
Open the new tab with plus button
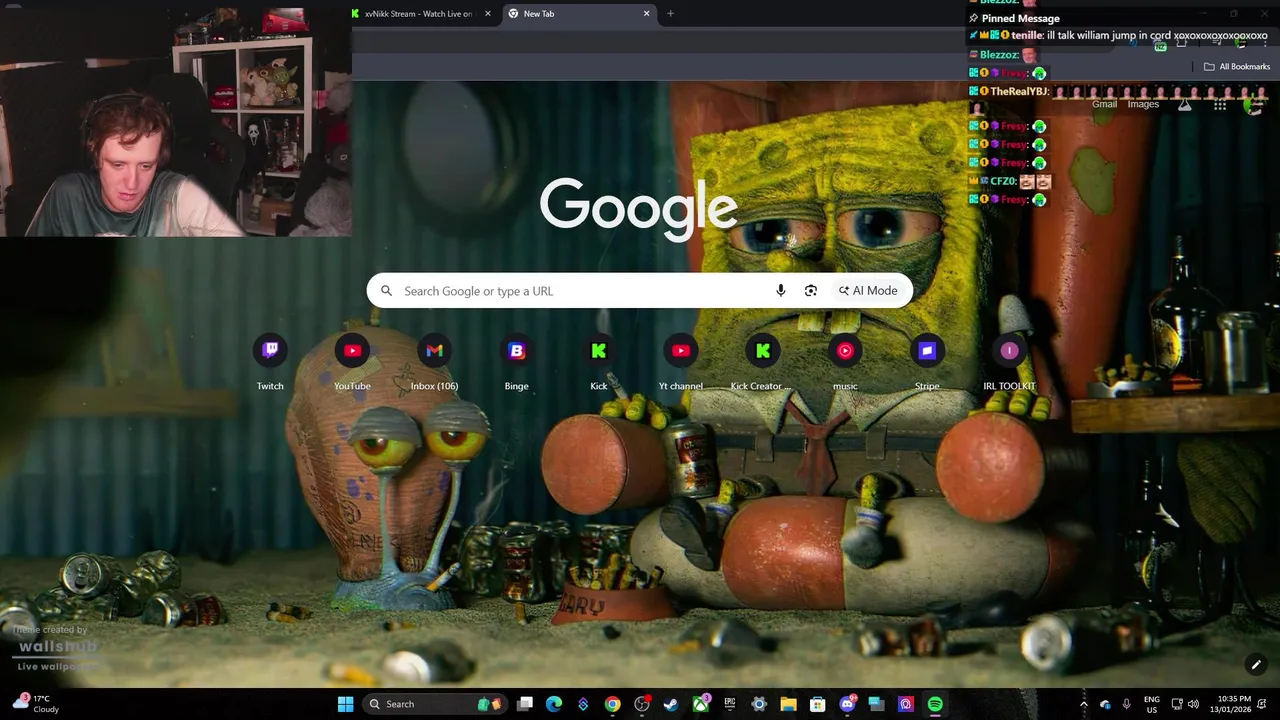click(670, 14)
